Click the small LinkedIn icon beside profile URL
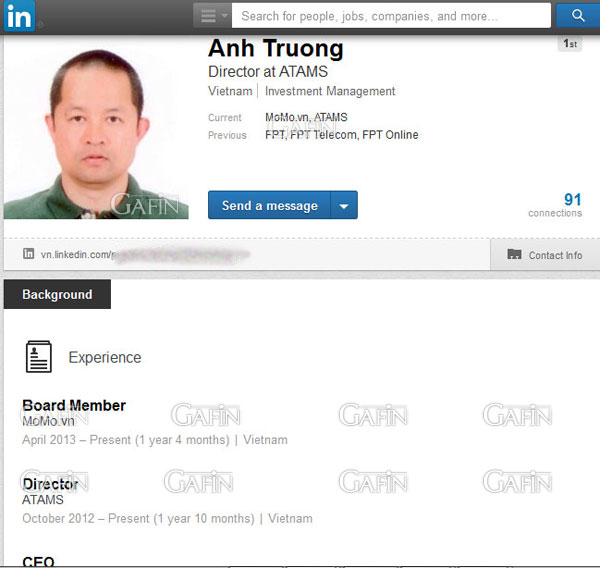The height and width of the screenshot is (568, 600). (x=28, y=255)
